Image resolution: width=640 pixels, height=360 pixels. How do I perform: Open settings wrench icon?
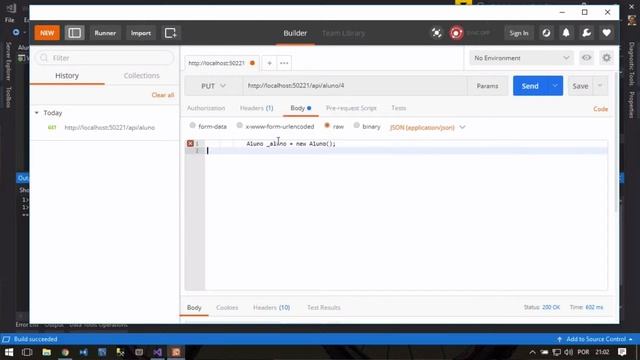click(x=587, y=33)
